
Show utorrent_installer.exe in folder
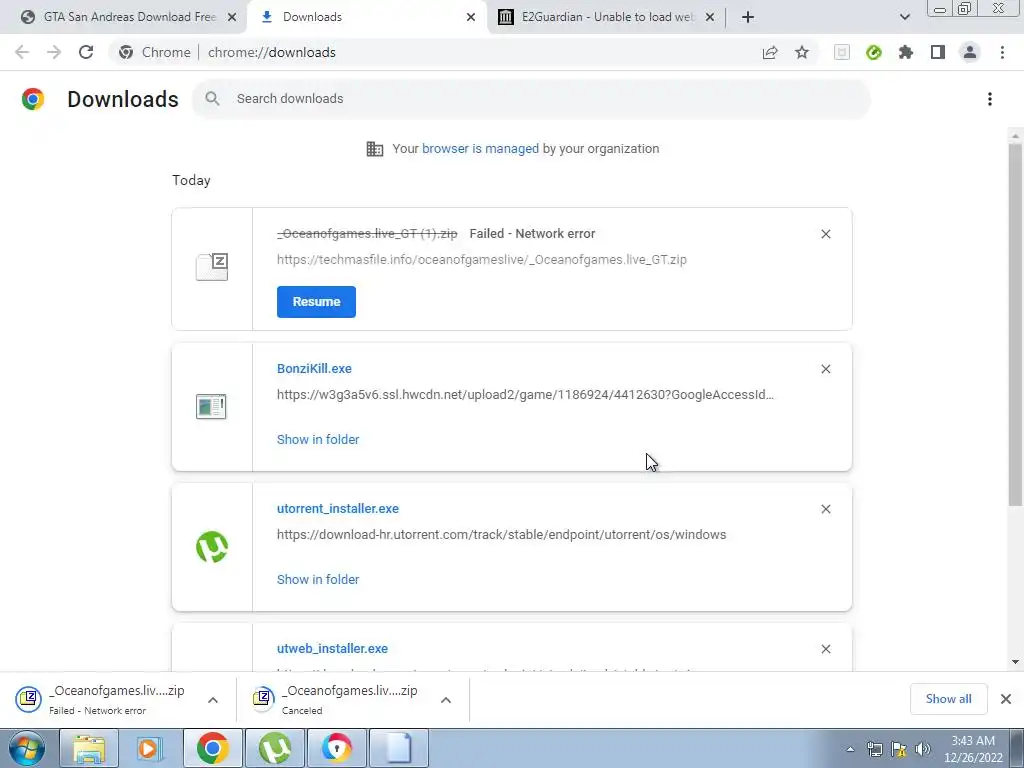(318, 579)
